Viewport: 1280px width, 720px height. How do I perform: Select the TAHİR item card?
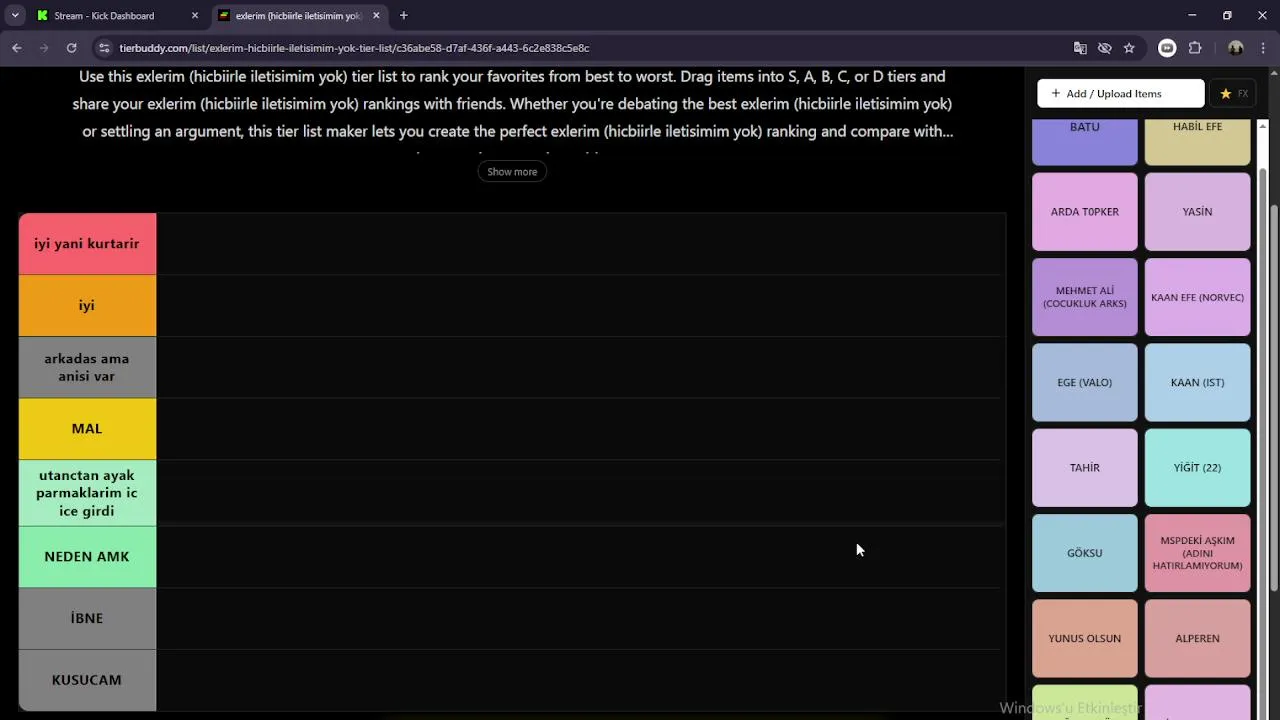pos(1085,467)
